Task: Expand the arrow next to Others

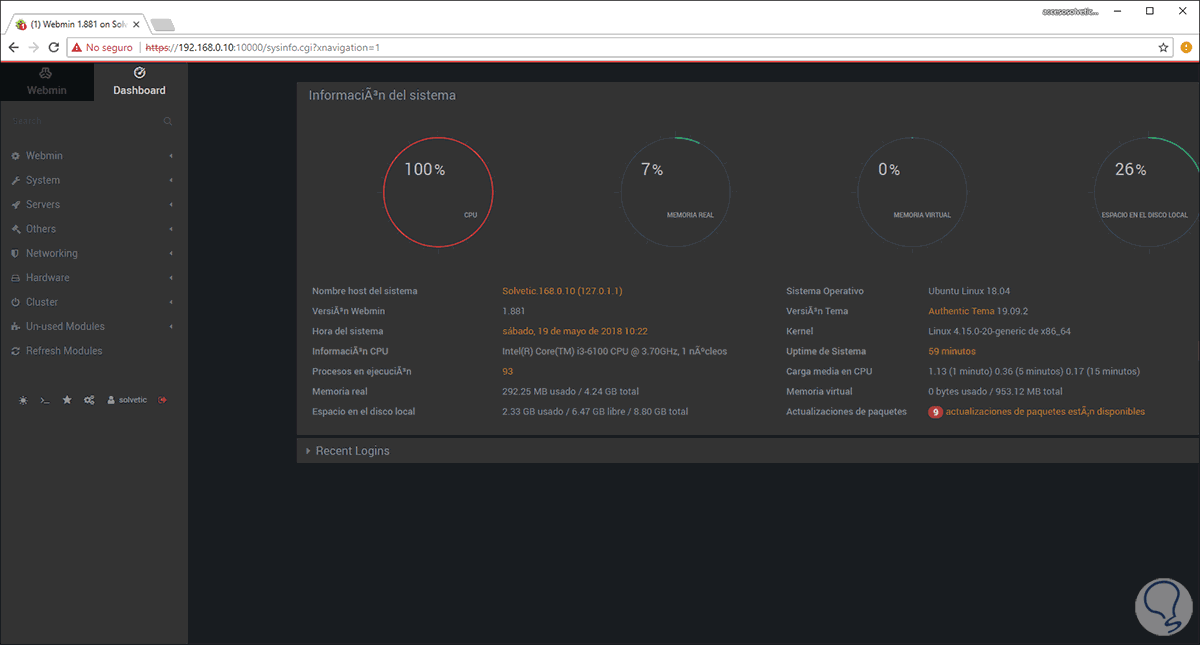Action: tap(171, 229)
